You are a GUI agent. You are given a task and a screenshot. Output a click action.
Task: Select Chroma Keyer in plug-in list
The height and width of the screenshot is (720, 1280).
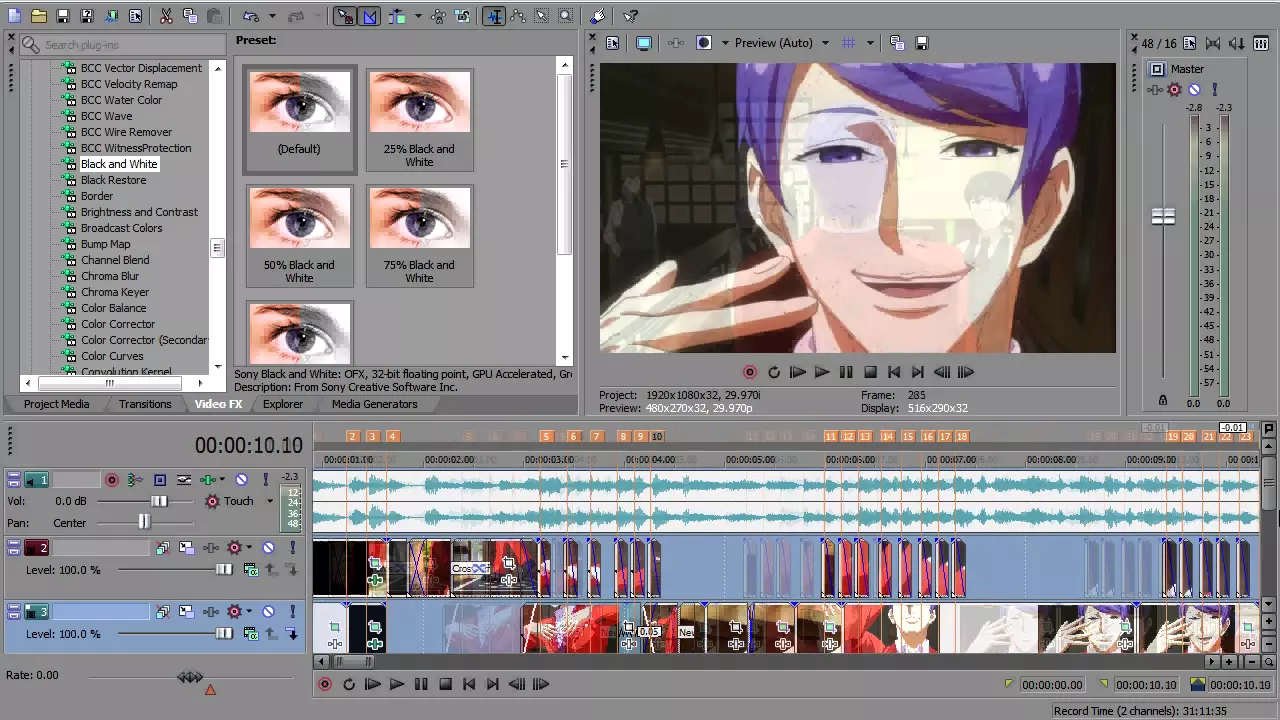point(115,292)
